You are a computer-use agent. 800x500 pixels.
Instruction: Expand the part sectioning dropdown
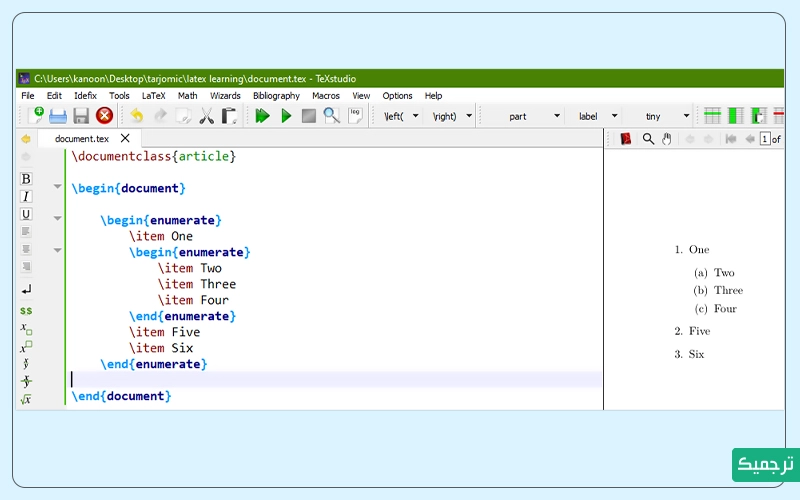pyautogui.click(x=557, y=116)
